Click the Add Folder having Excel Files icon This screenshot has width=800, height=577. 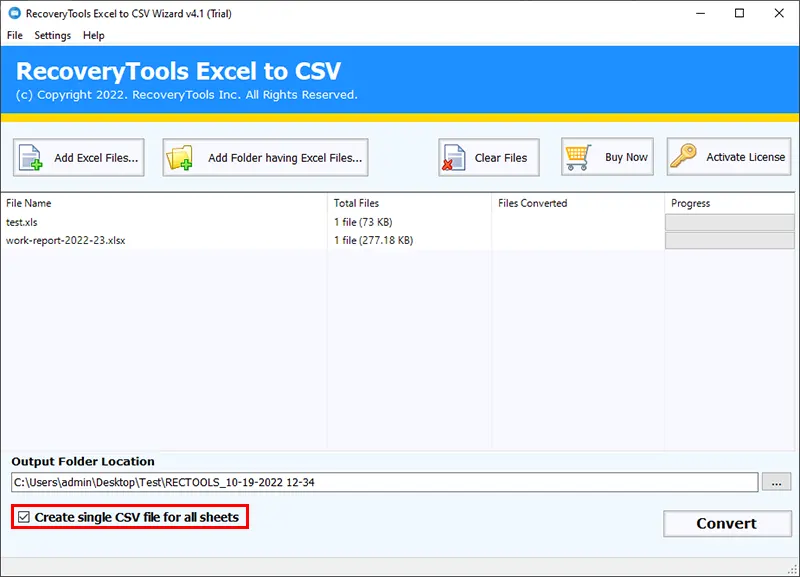[x=183, y=158]
